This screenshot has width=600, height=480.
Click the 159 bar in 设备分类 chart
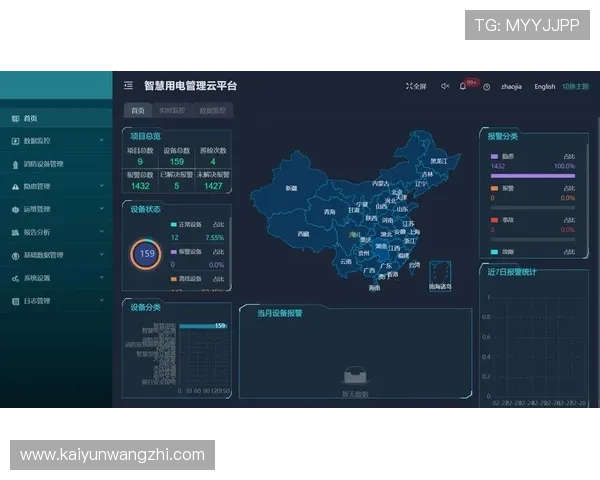coord(204,326)
